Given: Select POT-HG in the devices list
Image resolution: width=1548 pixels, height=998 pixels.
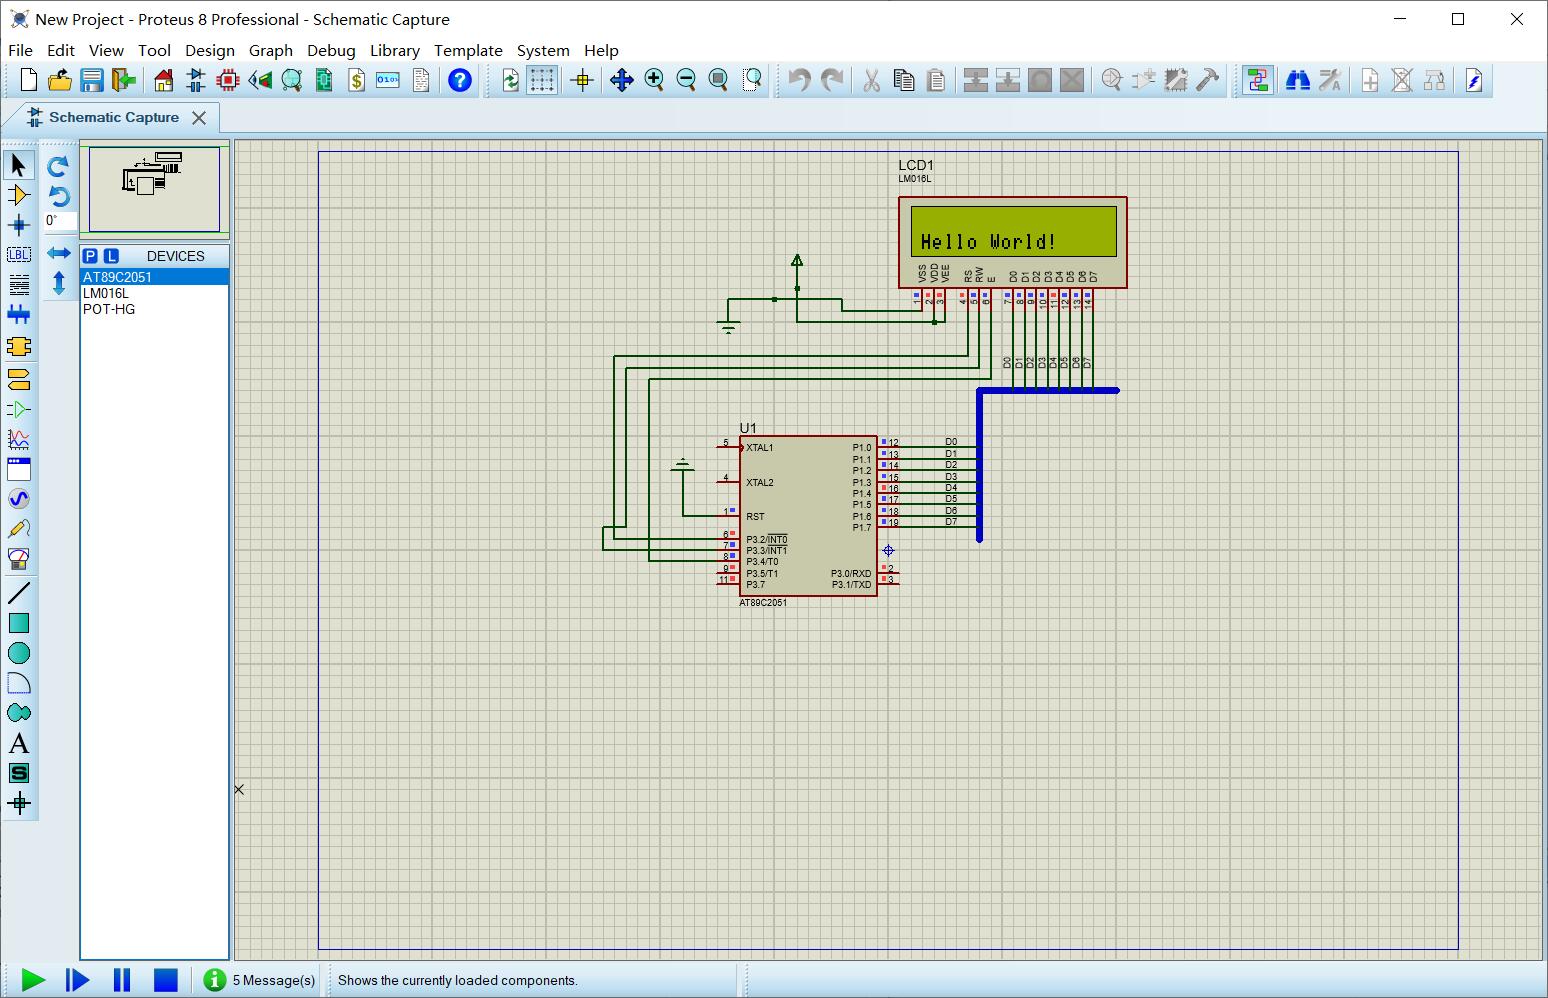Looking at the screenshot, I should click(x=154, y=309).
